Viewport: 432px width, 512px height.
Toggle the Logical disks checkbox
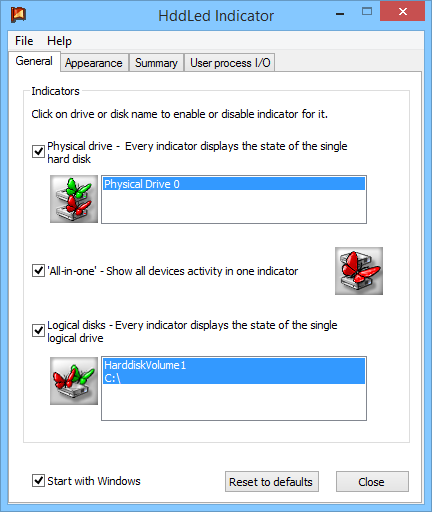(38, 331)
